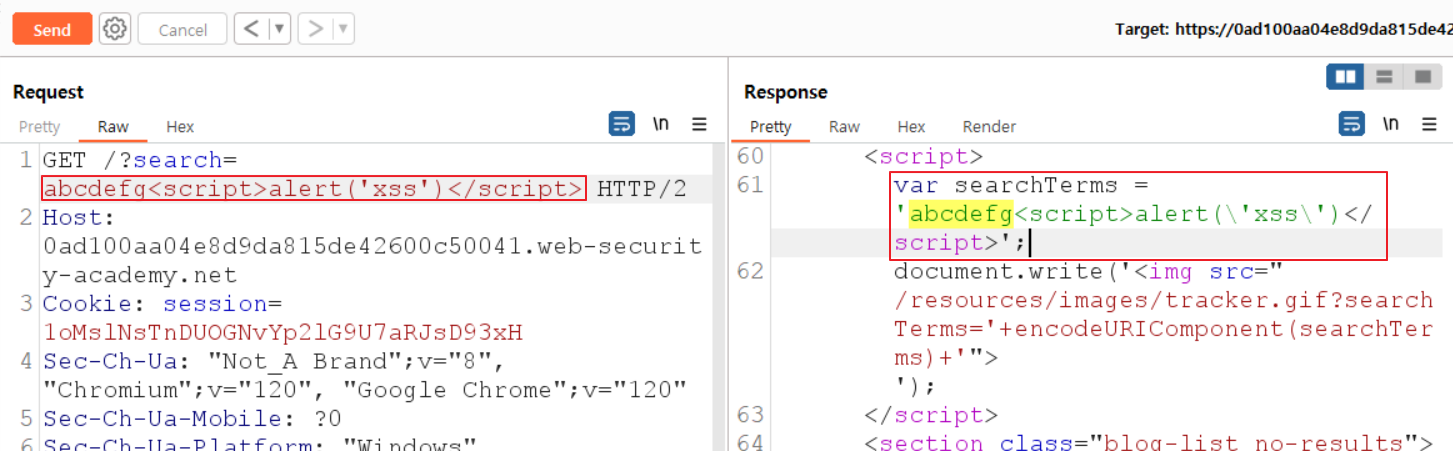
Task: Go forward to next request arrow
Action: pos(315,29)
